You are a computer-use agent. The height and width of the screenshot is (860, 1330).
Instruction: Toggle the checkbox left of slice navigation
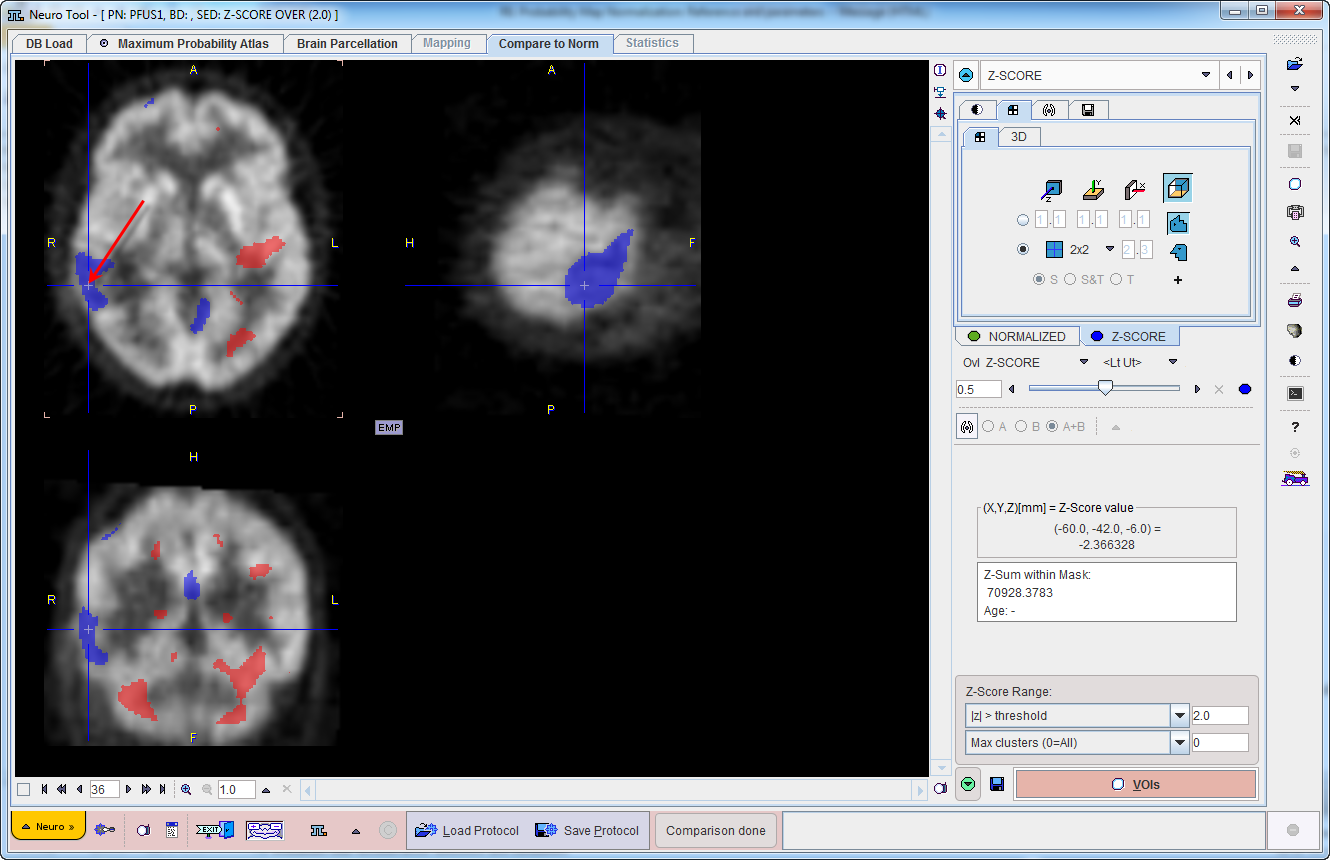[24, 789]
